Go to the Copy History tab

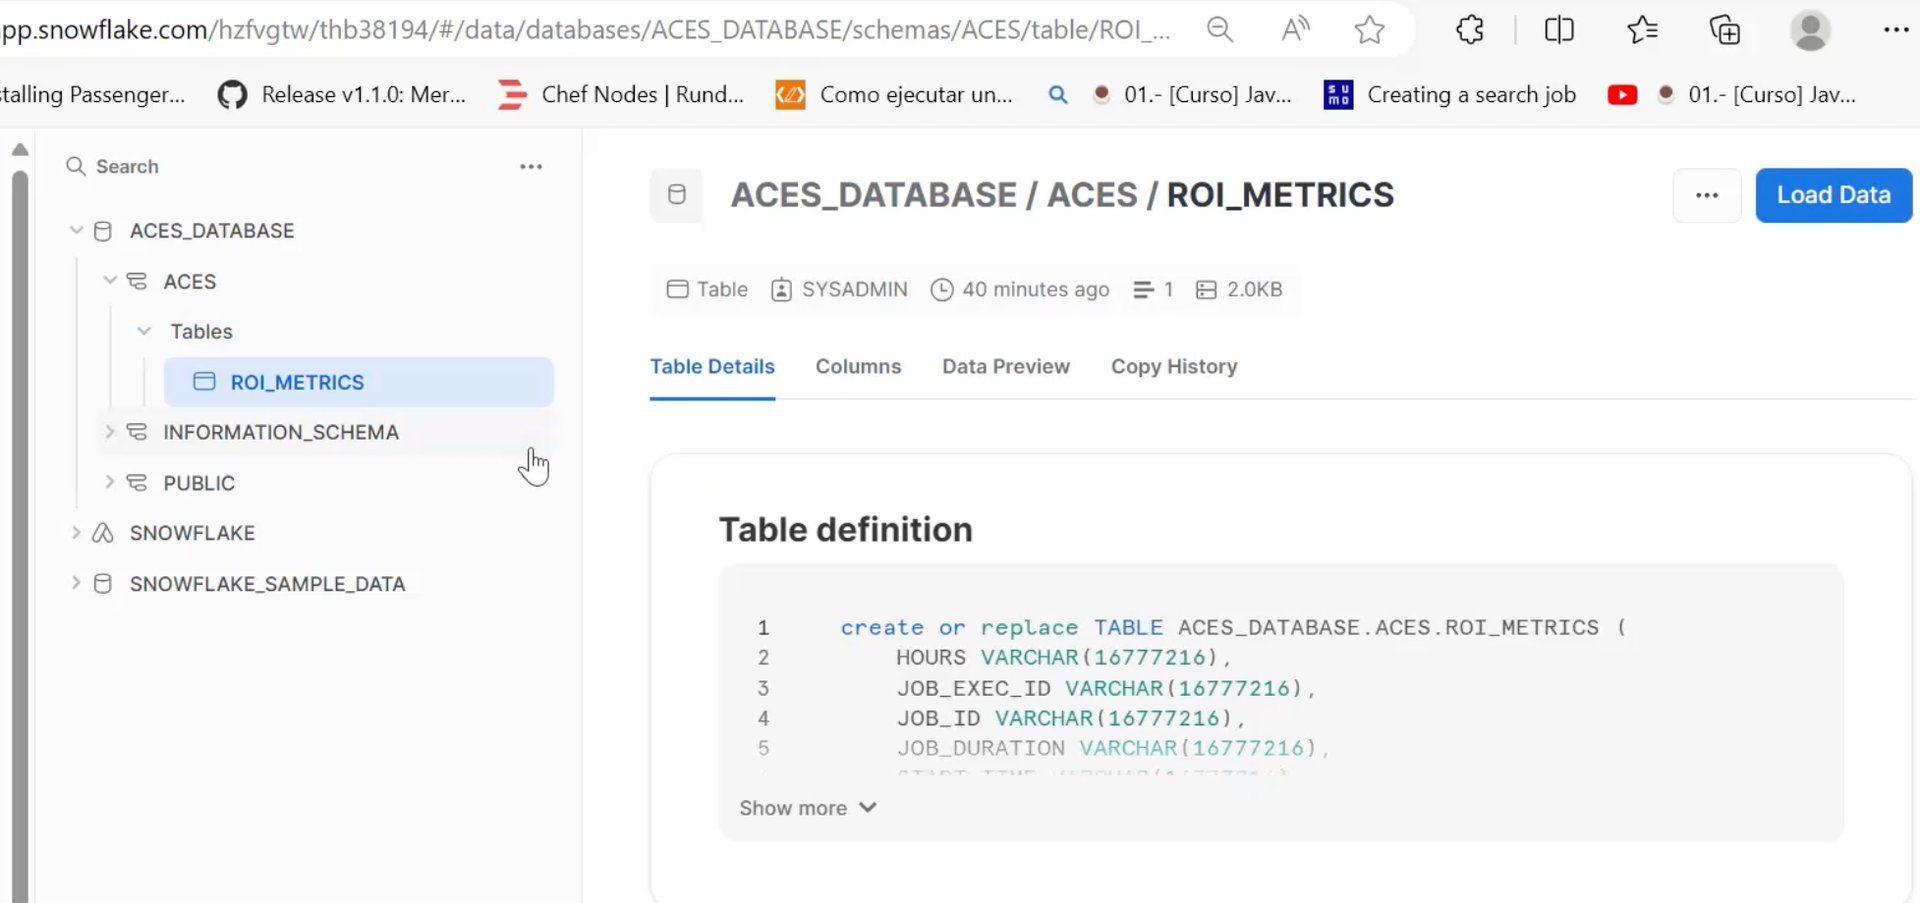tap(1173, 367)
